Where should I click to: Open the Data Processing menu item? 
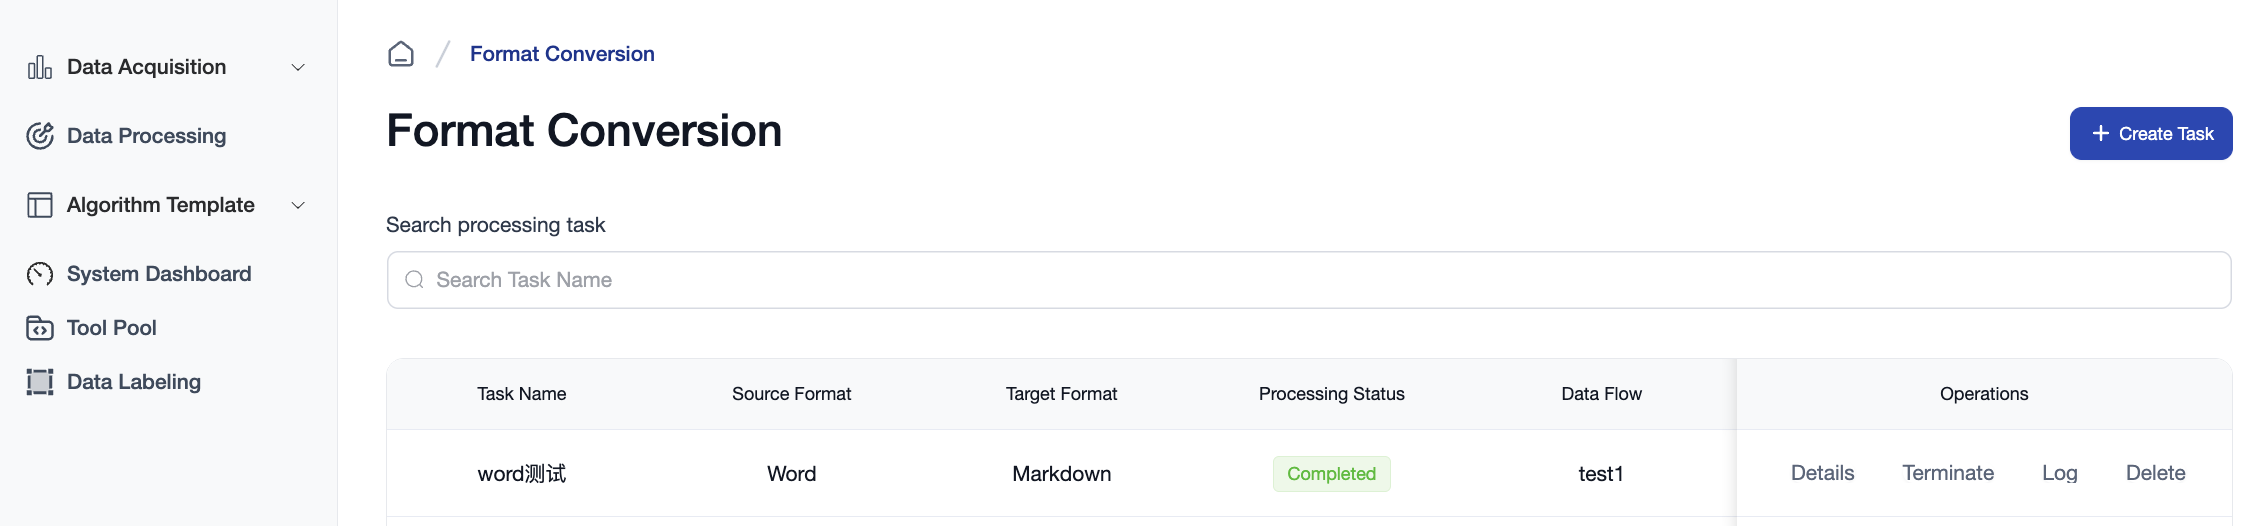pyautogui.click(x=146, y=136)
